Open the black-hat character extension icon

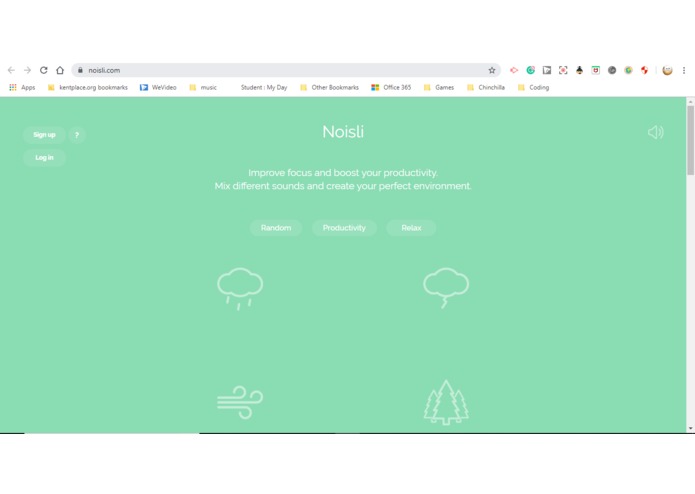(x=579, y=70)
